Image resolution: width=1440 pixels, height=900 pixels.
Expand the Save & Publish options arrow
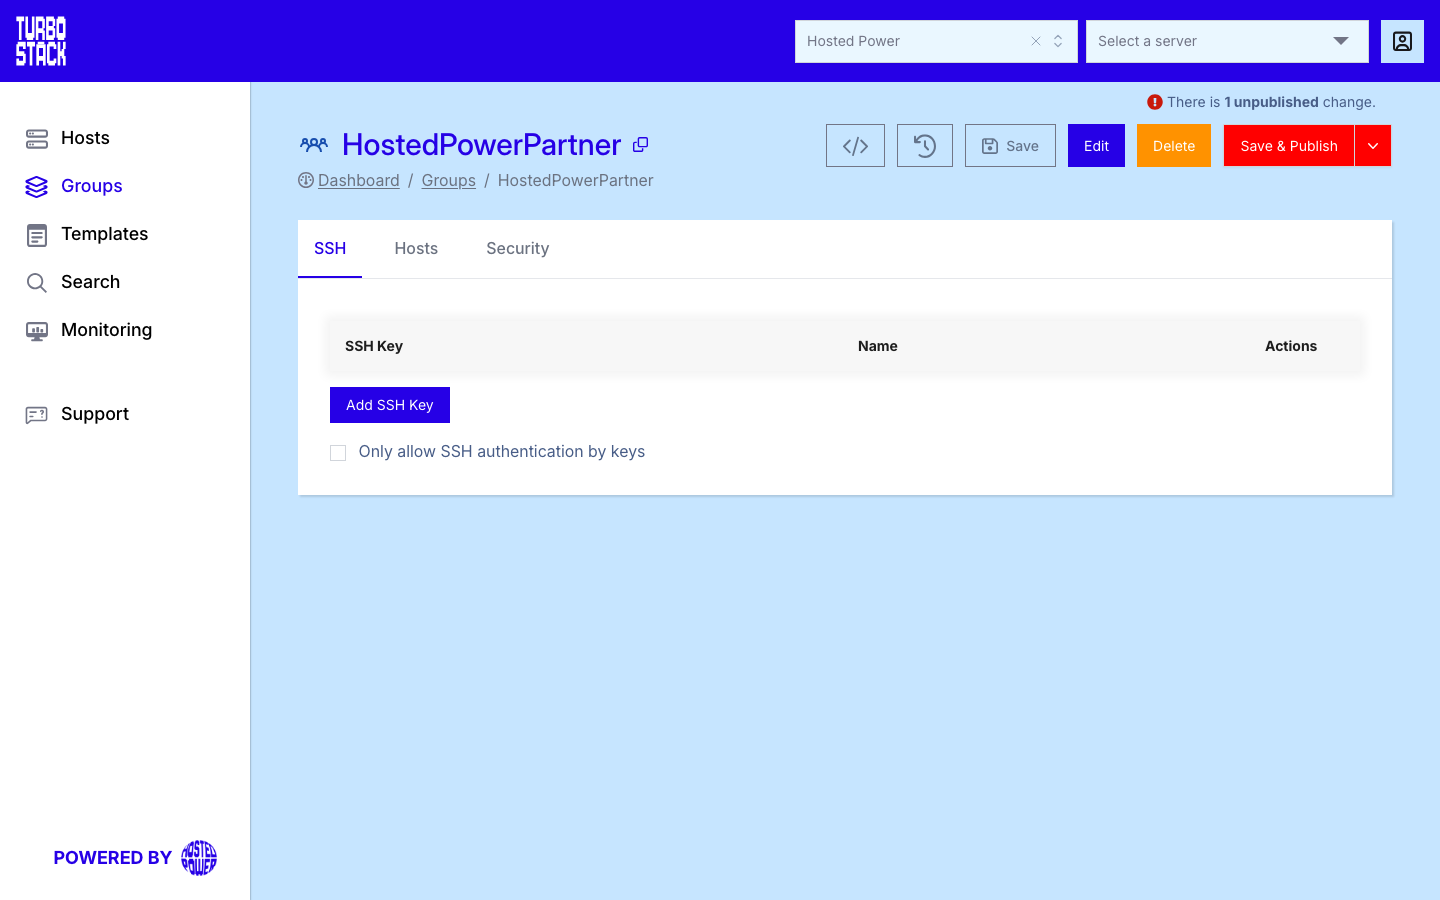(1373, 146)
